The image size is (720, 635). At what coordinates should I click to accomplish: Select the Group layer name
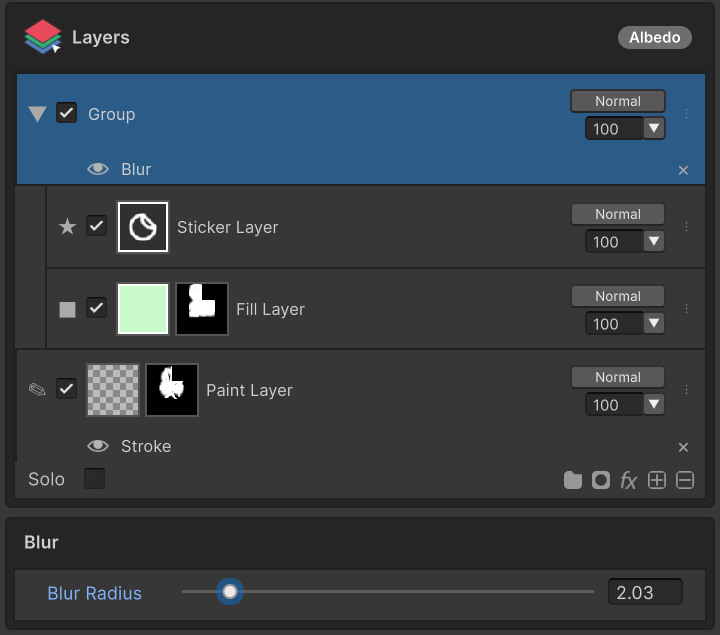tap(112, 114)
